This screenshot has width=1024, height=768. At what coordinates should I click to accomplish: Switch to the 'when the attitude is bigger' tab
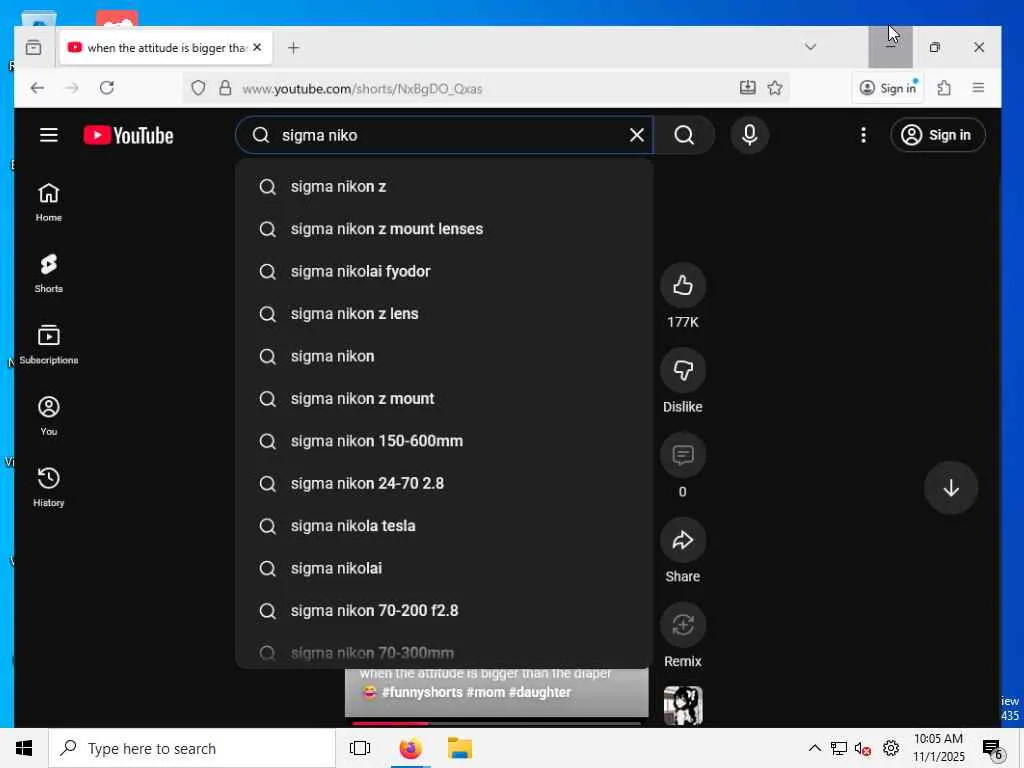click(167, 48)
